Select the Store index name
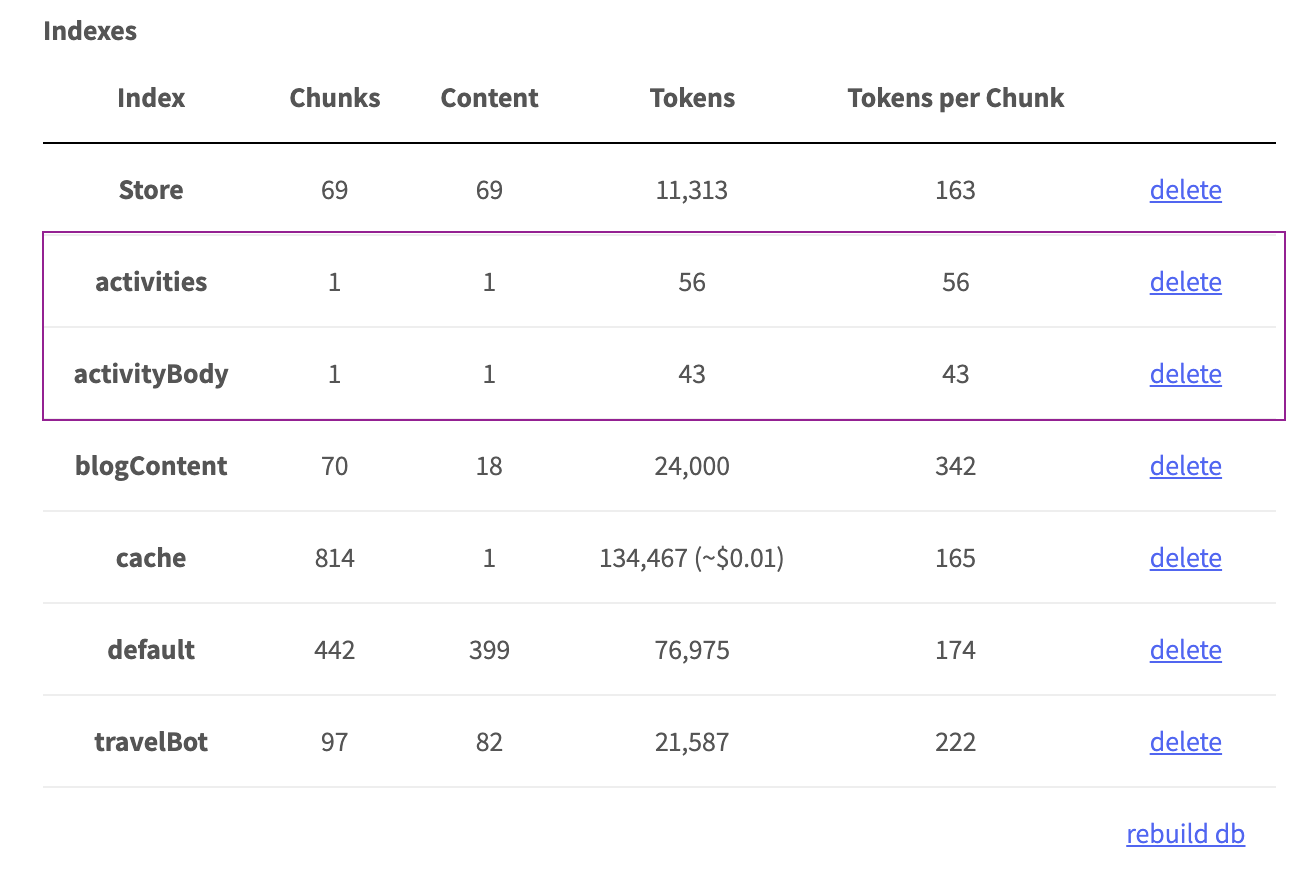The image size is (1314, 872). pos(151,190)
